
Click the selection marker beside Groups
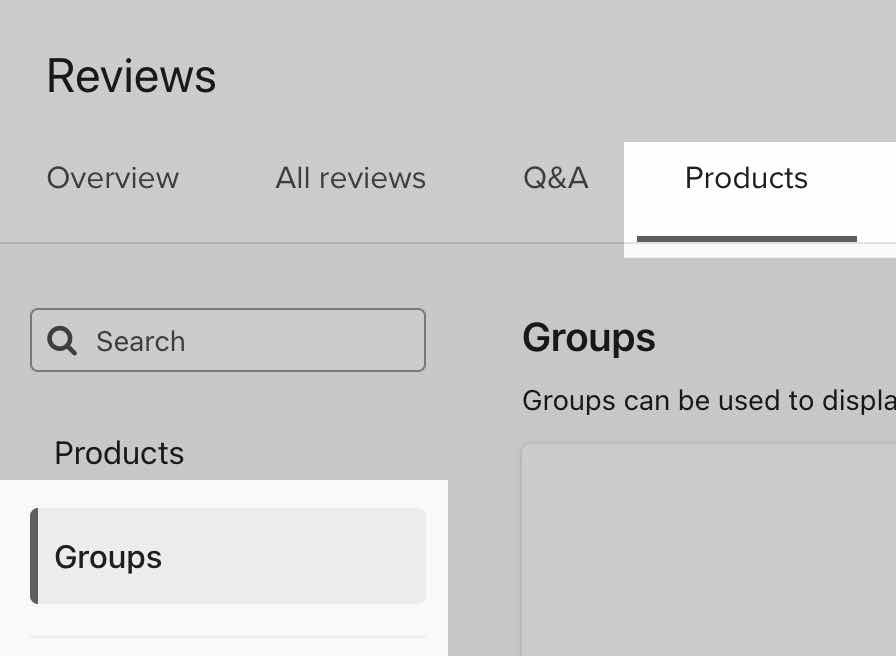point(35,557)
